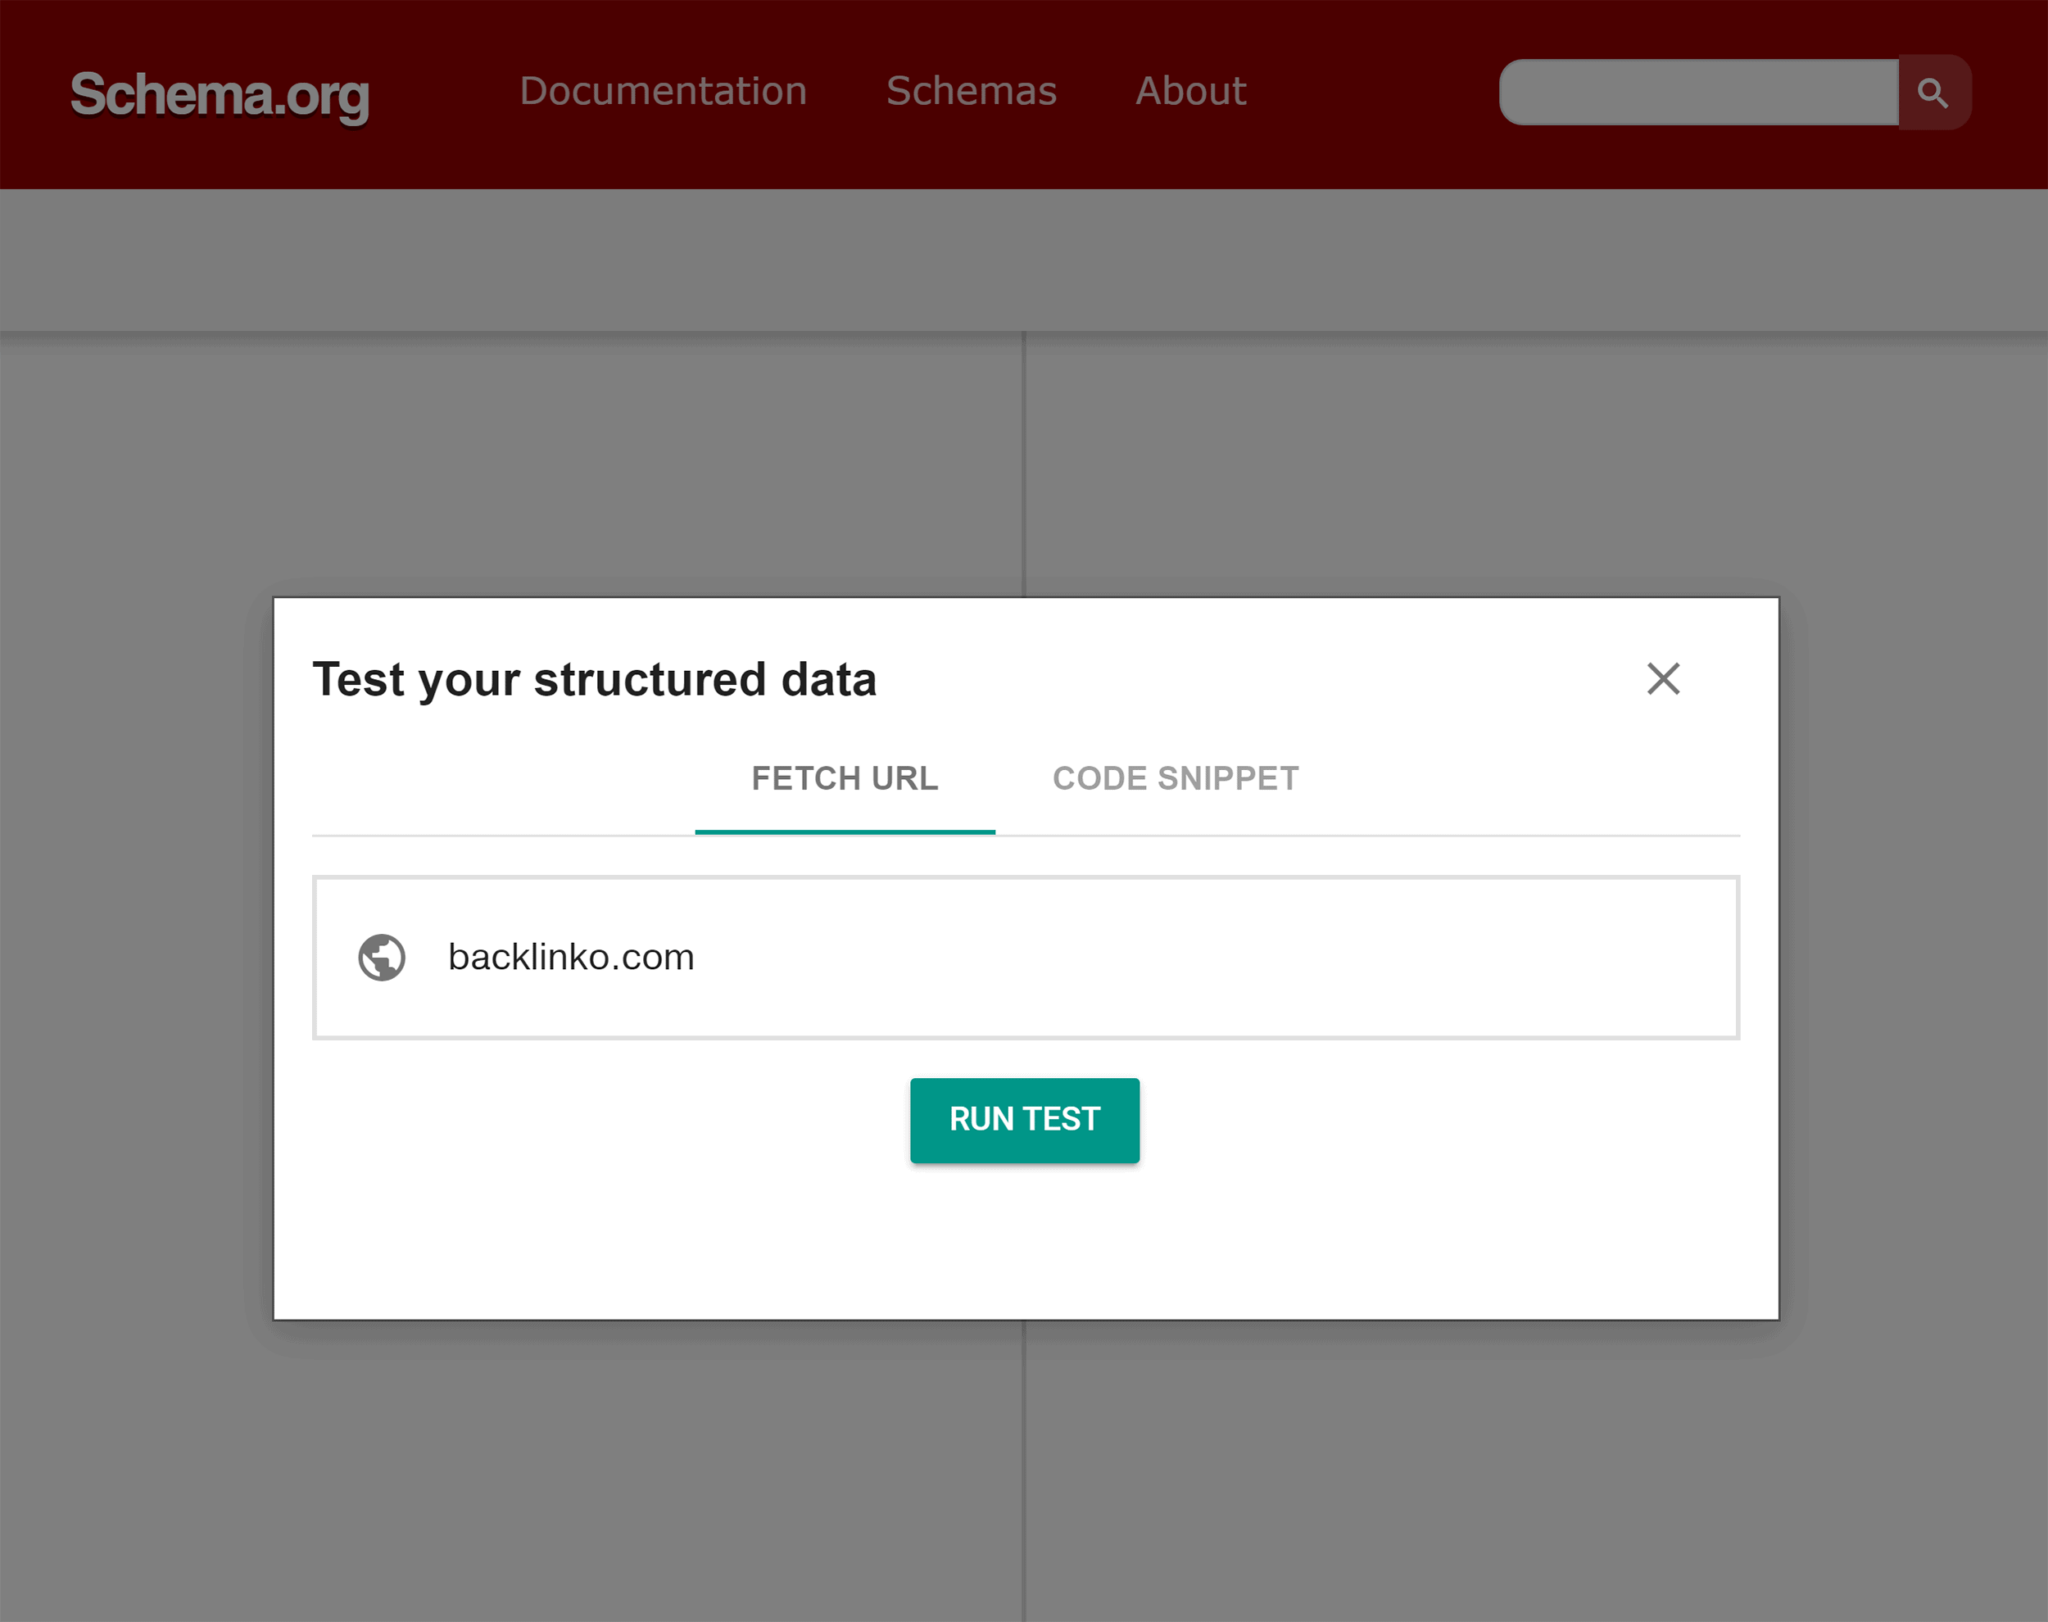This screenshot has width=2048, height=1622.
Task: Click the Schema.org search bar
Action: coord(1696,91)
